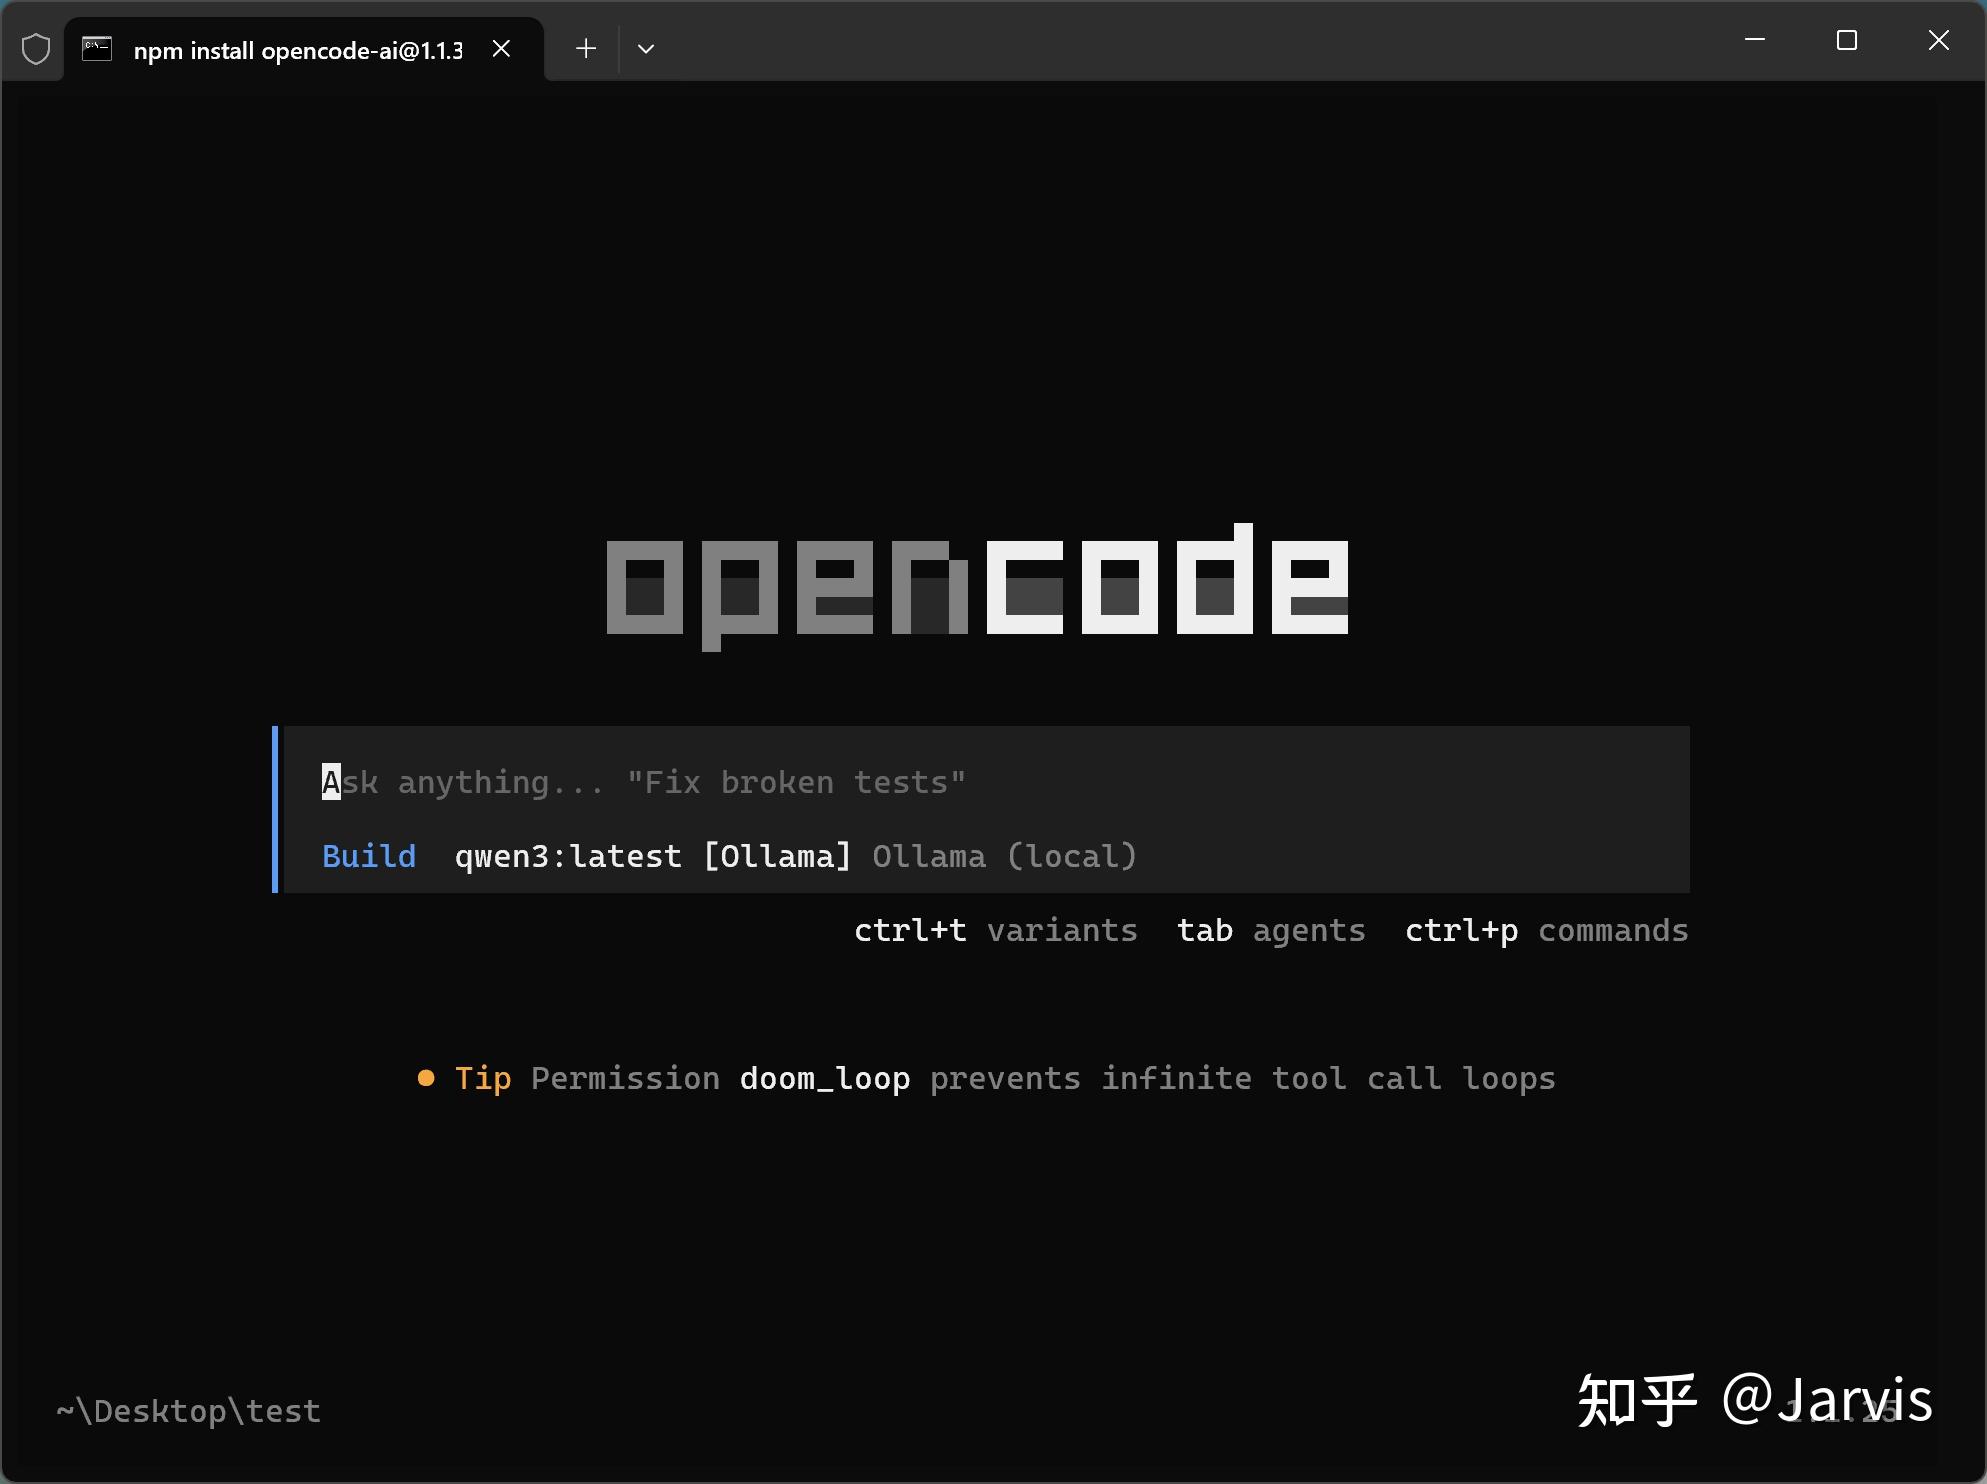The image size is (1987, 1484).
Task: Open commands via the ctrl+p commands hint
Action: pyautogui.click(x=1546, y=930)
